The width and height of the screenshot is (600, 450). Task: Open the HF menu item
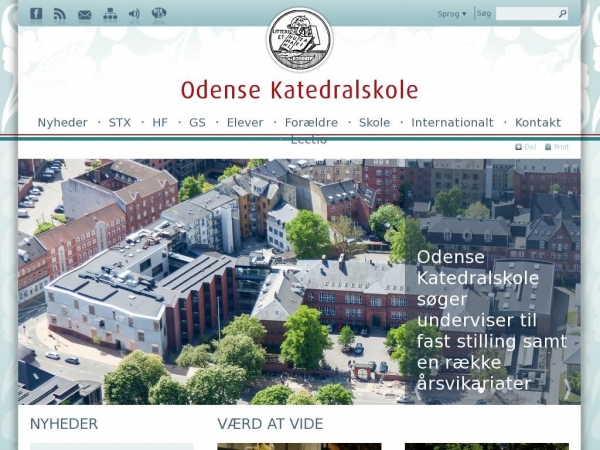click(x=160, y=122)
